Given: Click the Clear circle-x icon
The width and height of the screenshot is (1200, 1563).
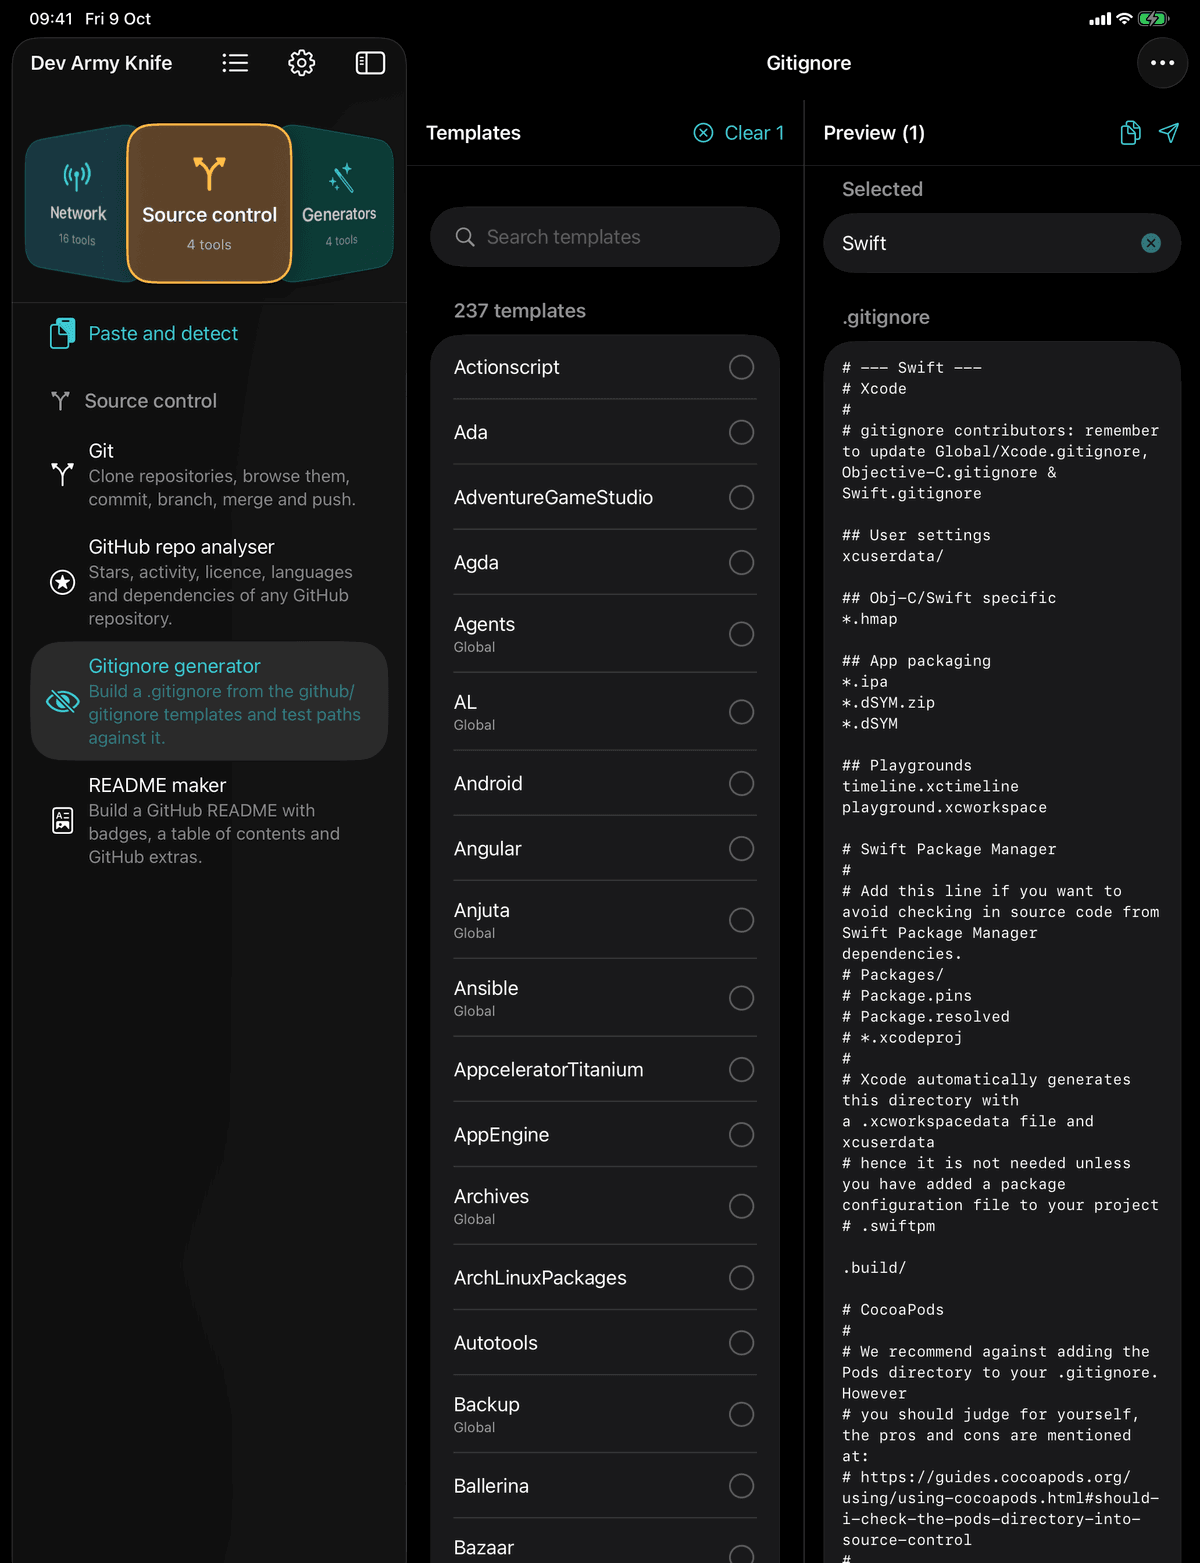Looking at the screenshot, I should click(x=704, y=133).
